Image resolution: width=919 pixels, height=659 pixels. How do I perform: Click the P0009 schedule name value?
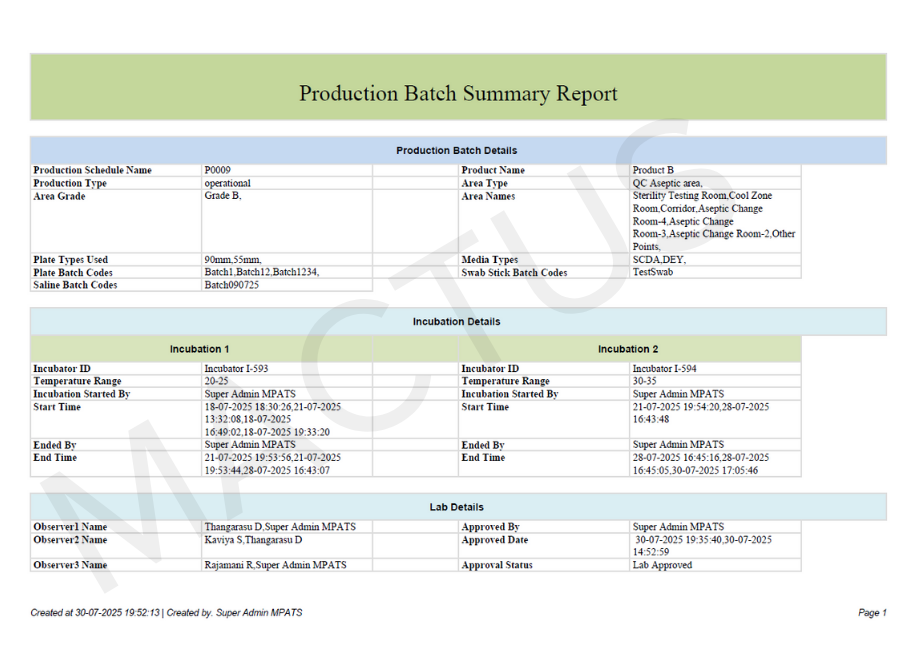coord(217,171)
